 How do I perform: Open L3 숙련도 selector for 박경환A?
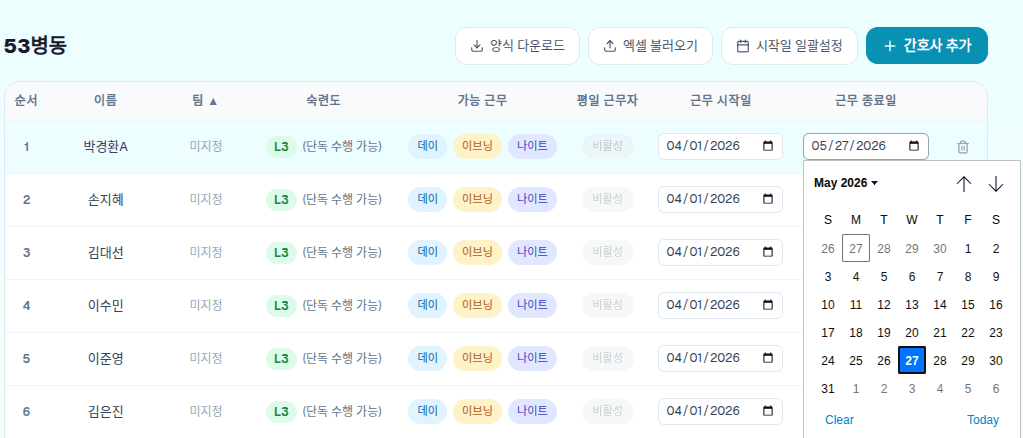[x=281, y=147]
